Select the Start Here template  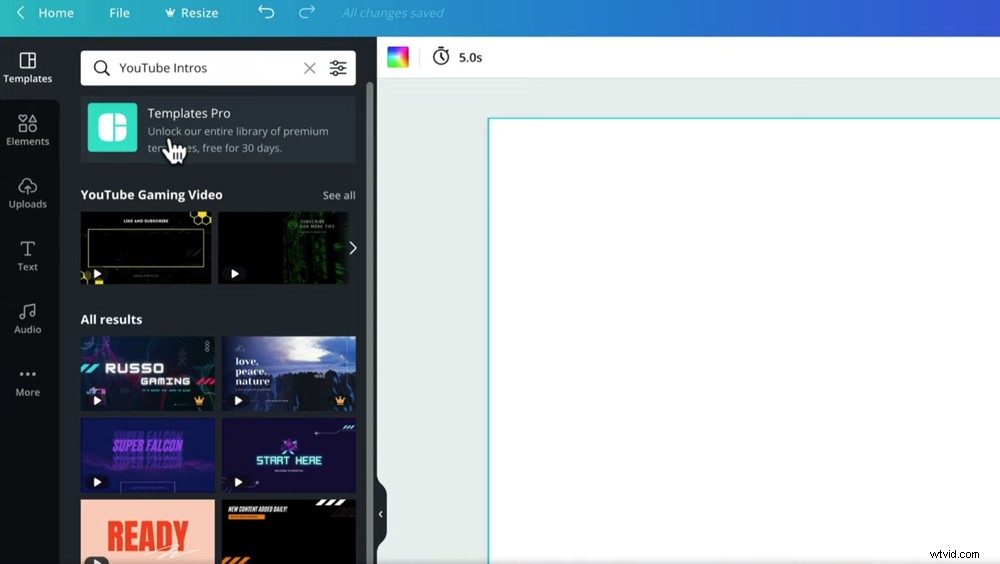289,456
